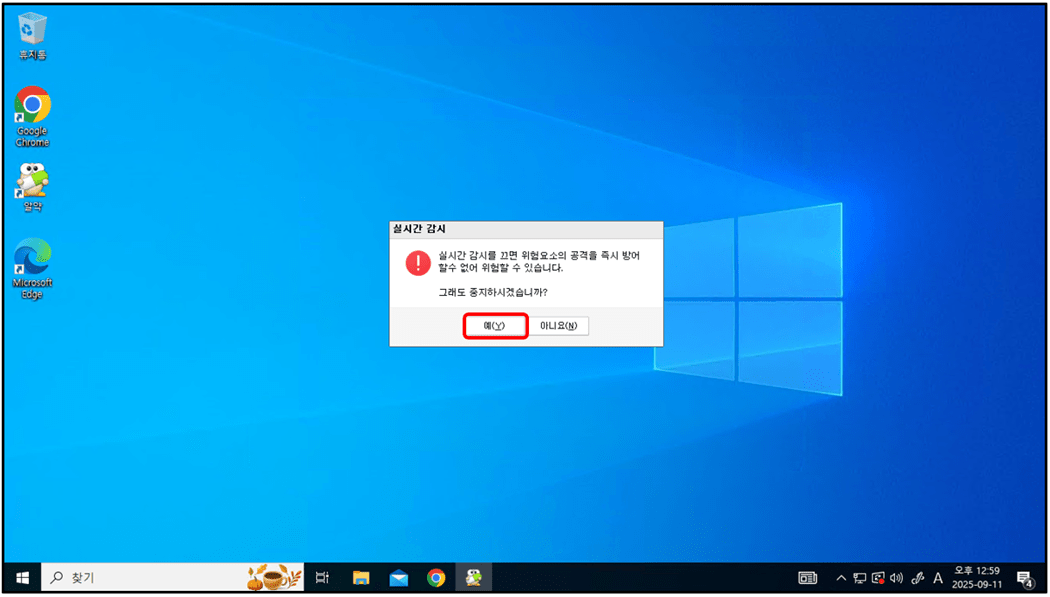Open the Mail app in the taskbar

(x=398, y=577)
